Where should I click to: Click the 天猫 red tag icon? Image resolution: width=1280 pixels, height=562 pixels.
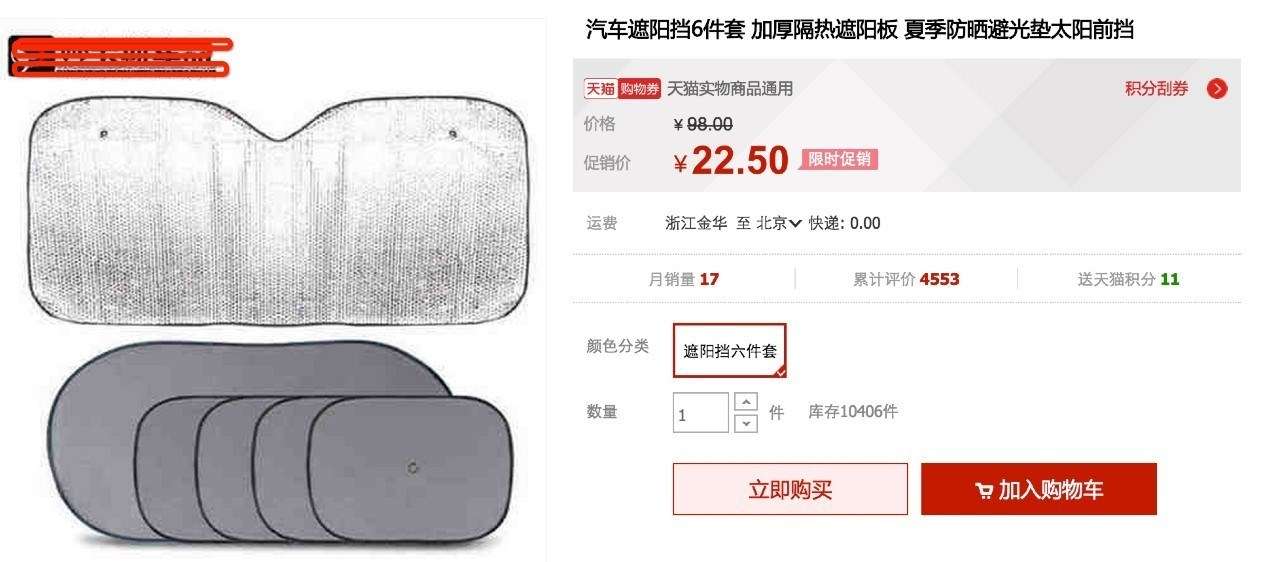pos(600,89)
